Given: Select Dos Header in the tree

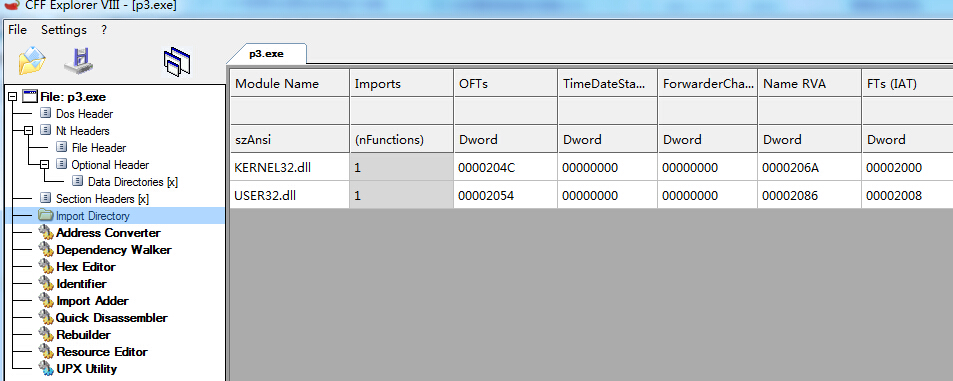Looking at the screenshot, I should tap(84, 114).
